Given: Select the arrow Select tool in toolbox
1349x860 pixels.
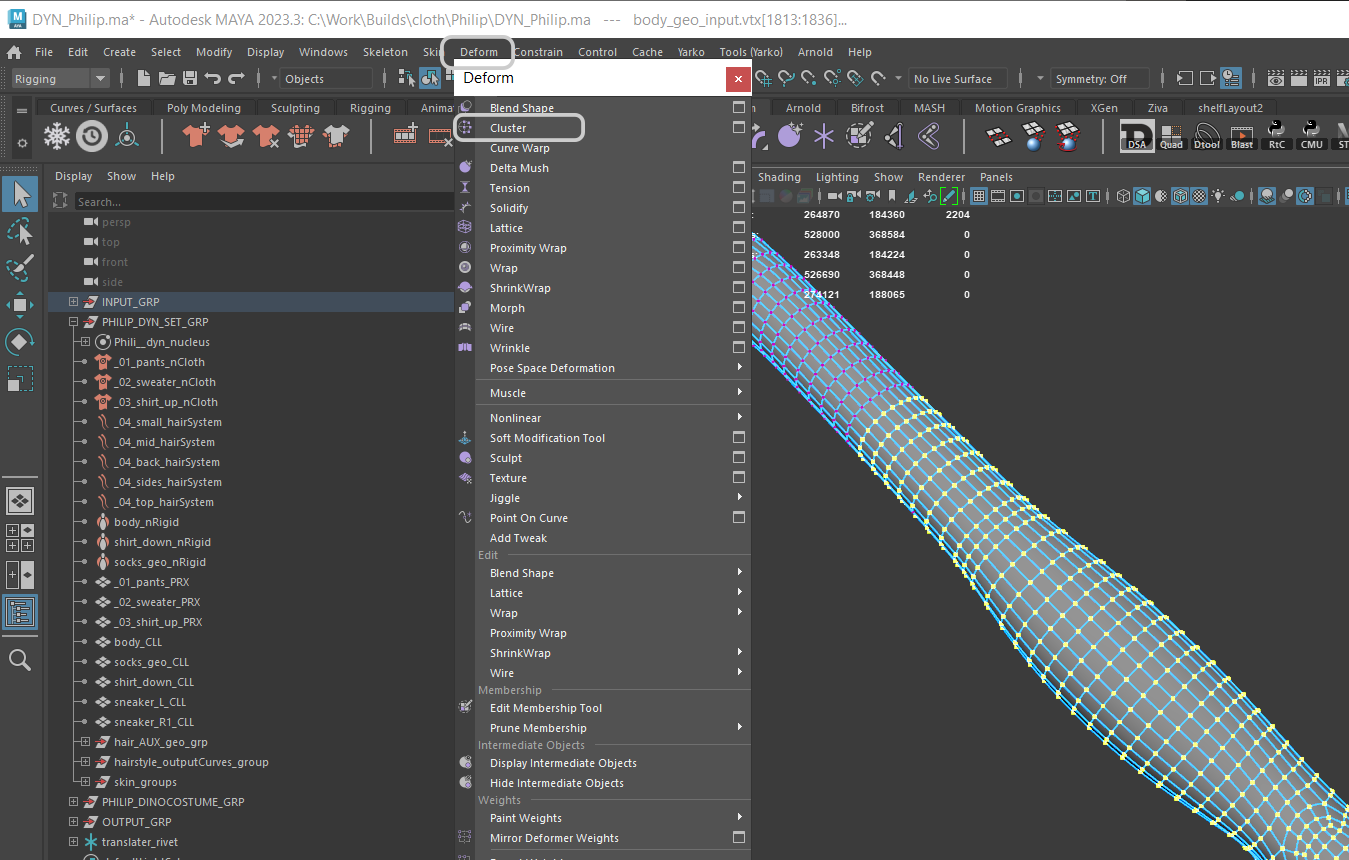Looking at the screenshot, I should point(20,195).
